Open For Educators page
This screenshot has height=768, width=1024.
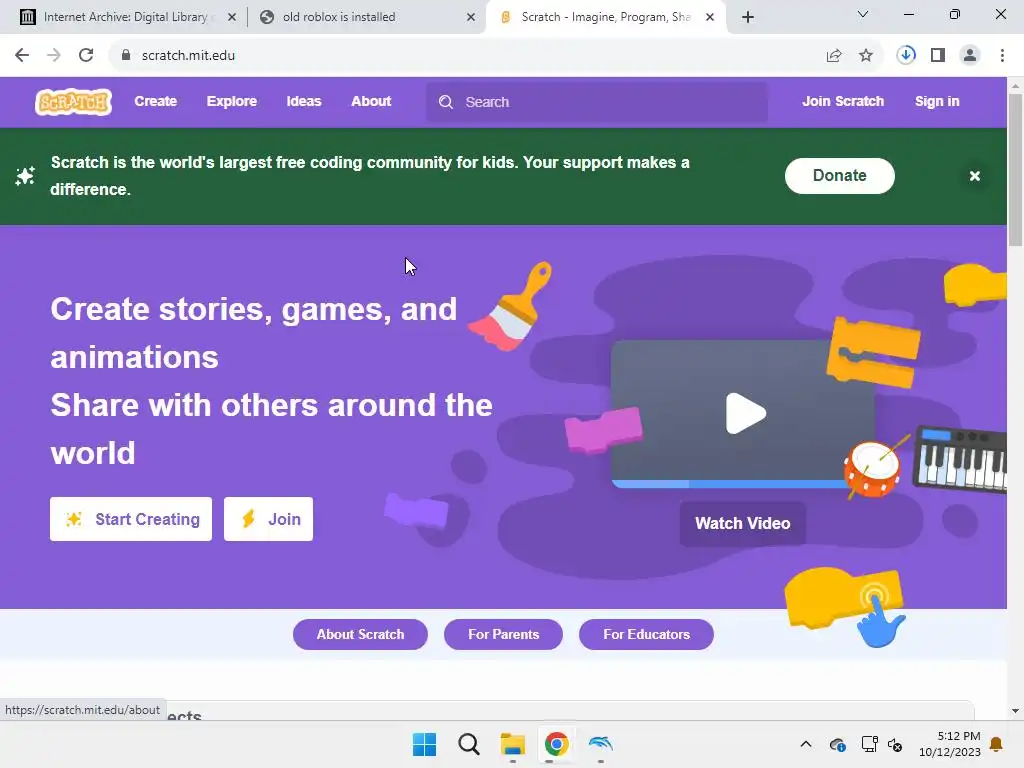[x=647, y=634]
